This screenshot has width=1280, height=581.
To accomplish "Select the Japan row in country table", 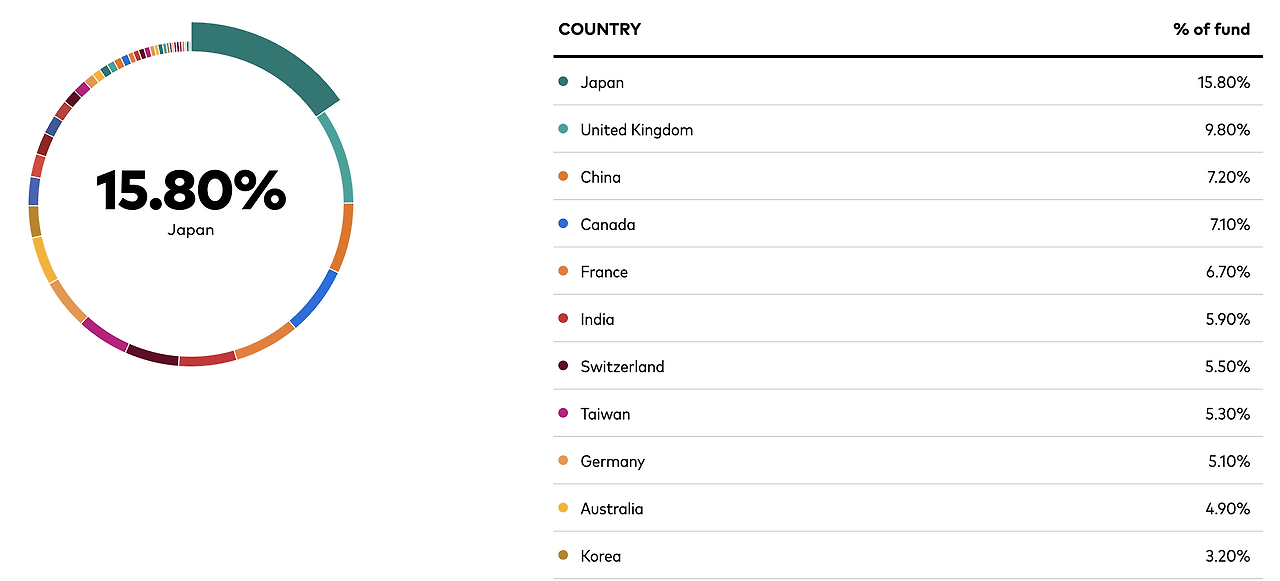I will (x=907, y=82).
